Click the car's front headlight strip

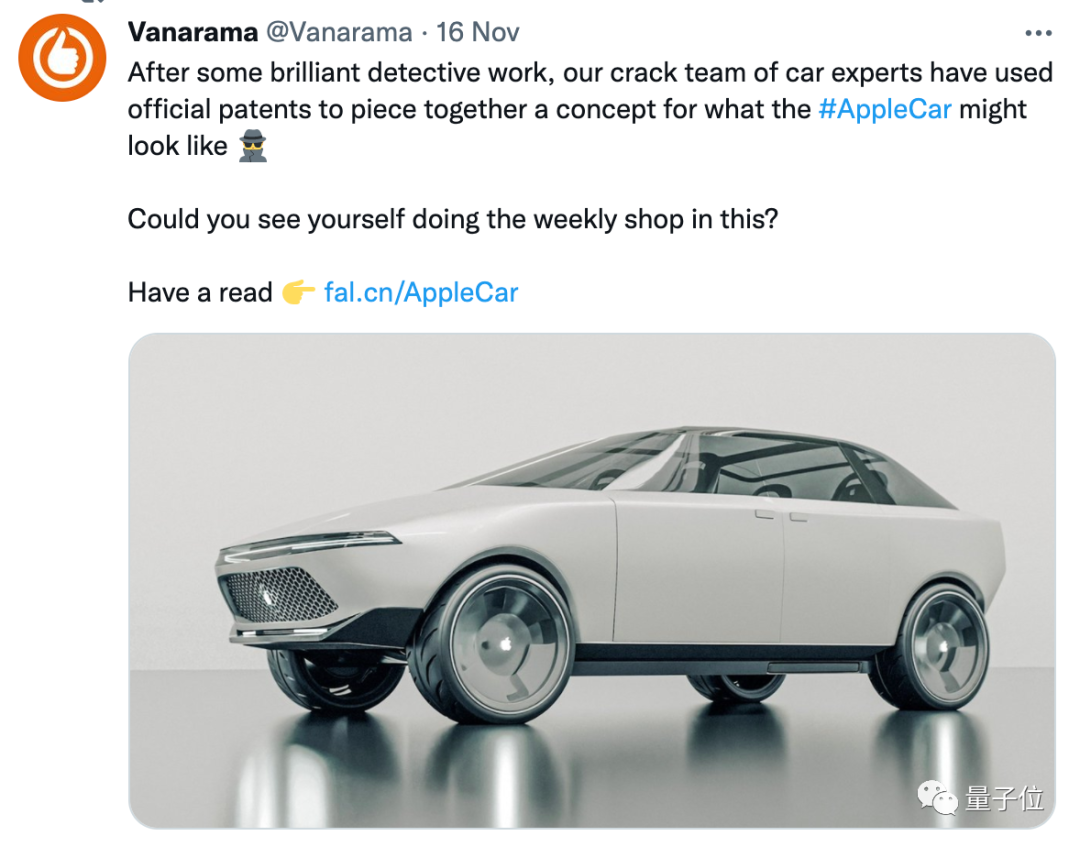(x=310, y=545)
